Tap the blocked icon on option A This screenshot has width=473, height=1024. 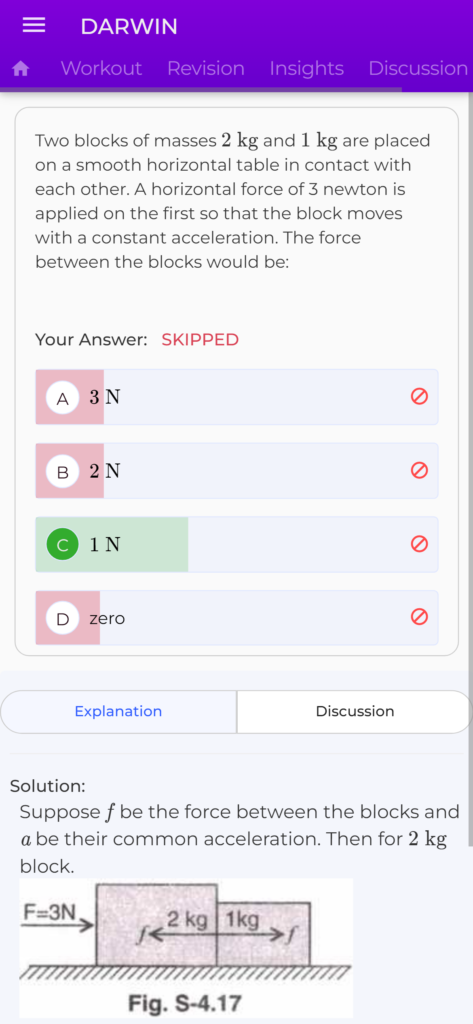[x=419, y=396]
